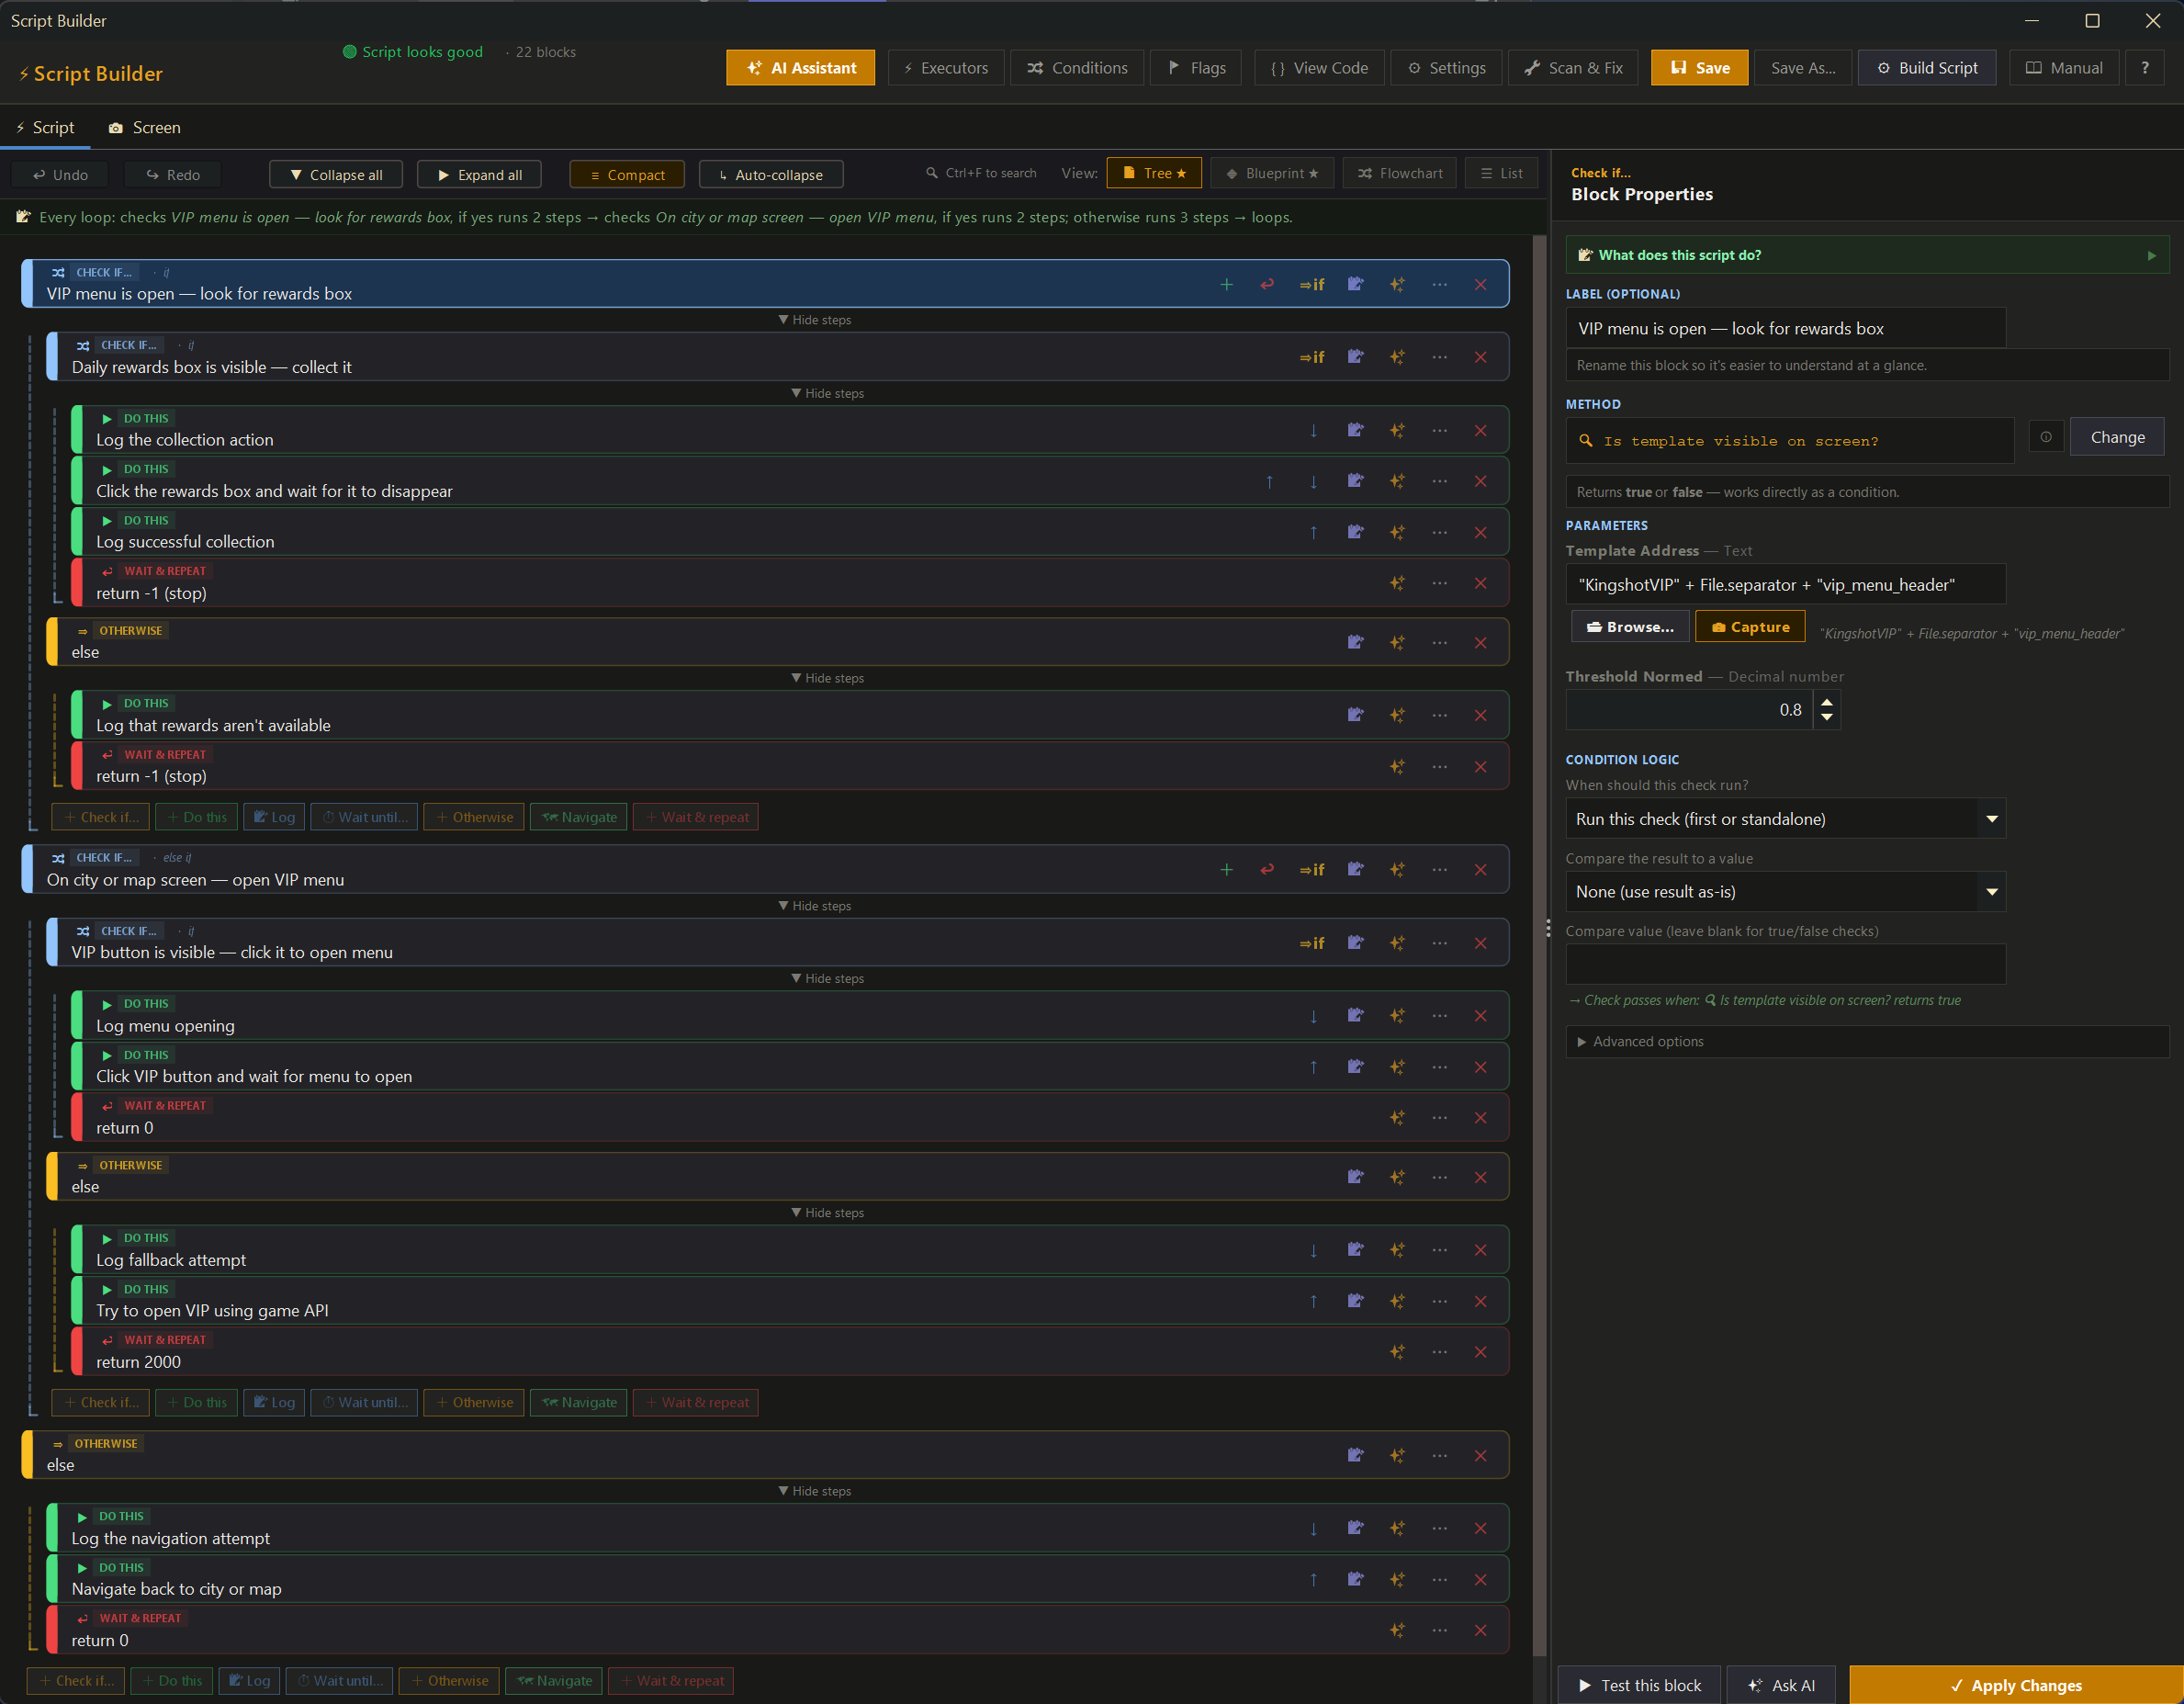
Task: Move 'Click VIP button and wait' step up
Action: point(1313,1067)
